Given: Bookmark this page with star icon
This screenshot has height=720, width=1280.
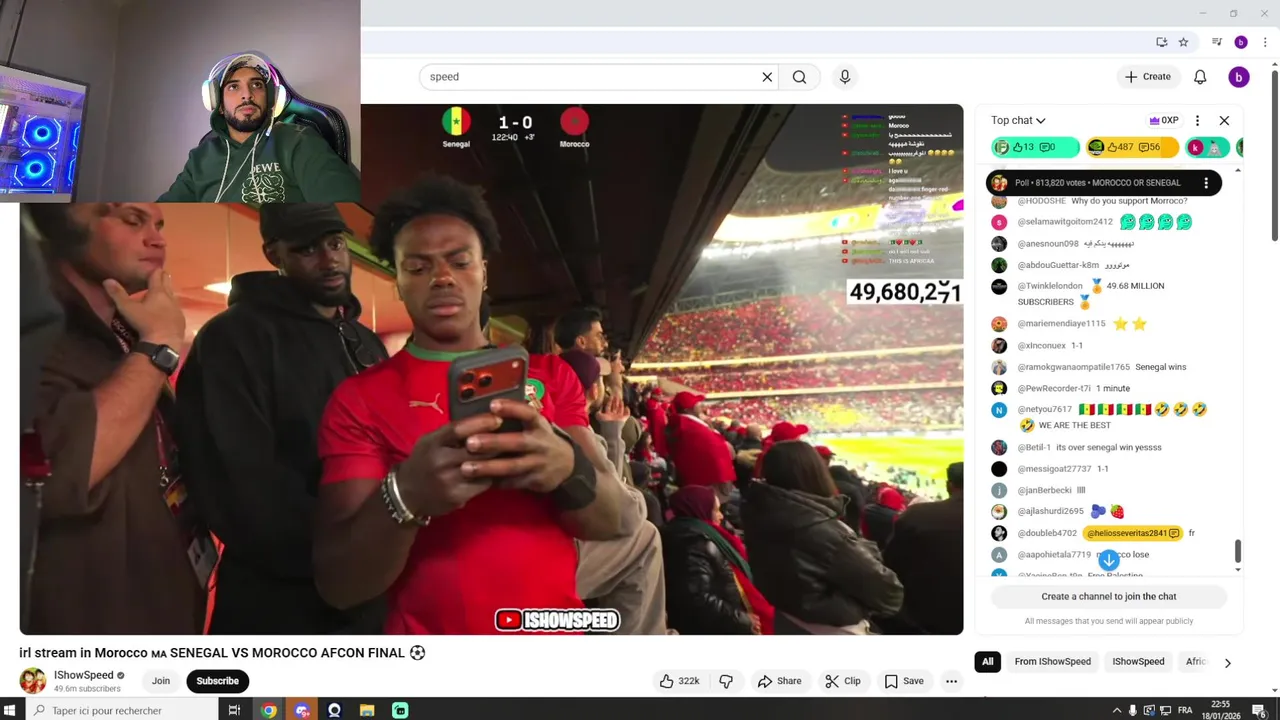Looking at the screenshot, I should 1183,42.
